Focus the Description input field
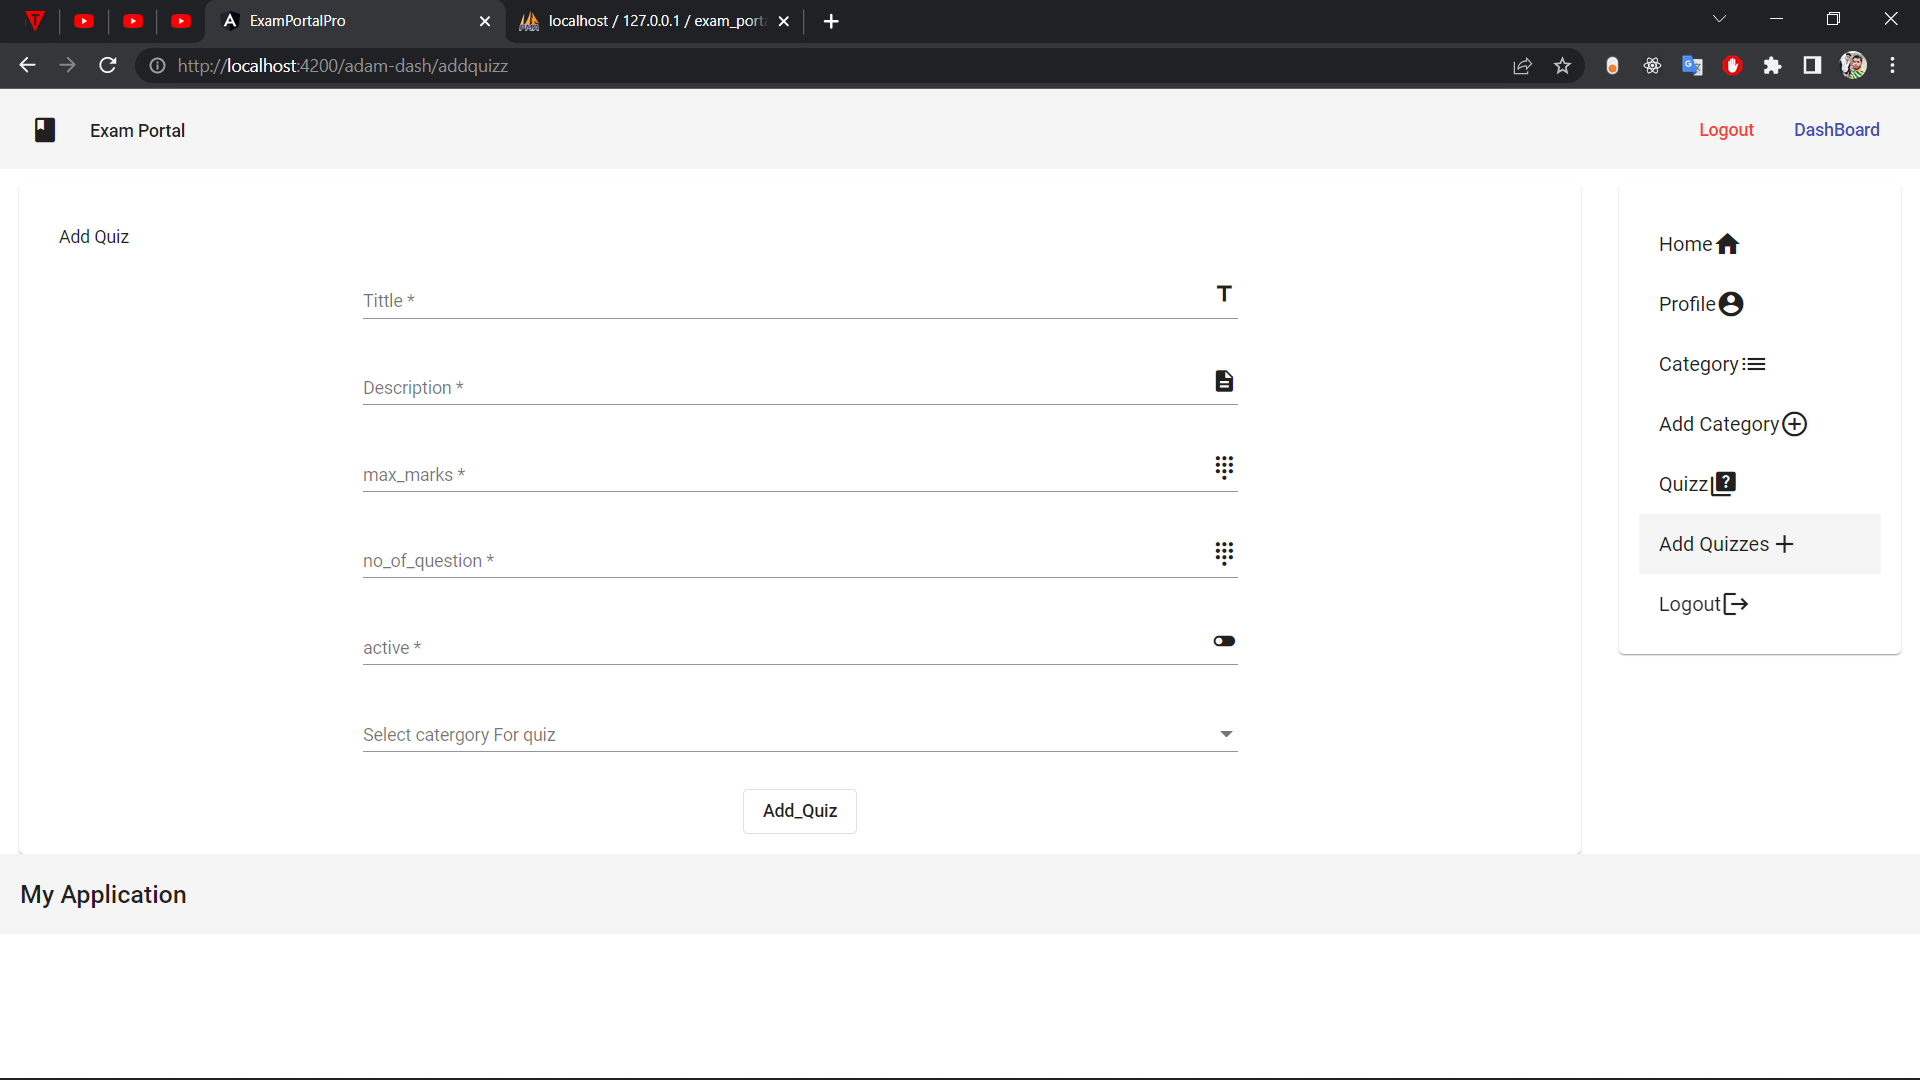Viewport: 1920px width, 1080px height. coord(780,388)
